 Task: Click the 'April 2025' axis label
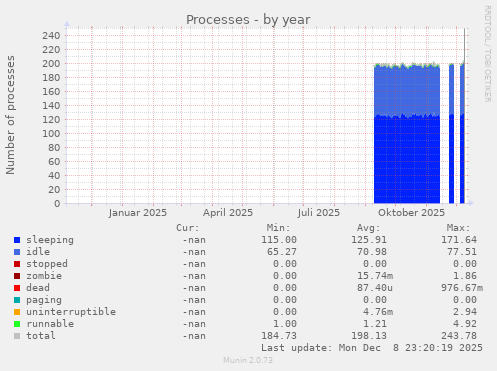[228, 213]
